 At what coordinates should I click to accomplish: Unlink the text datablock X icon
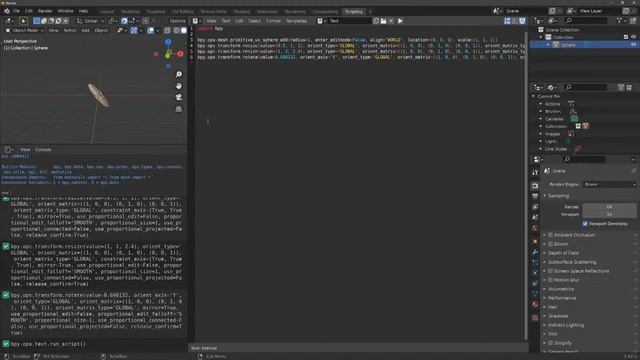(x=391, y=21)
